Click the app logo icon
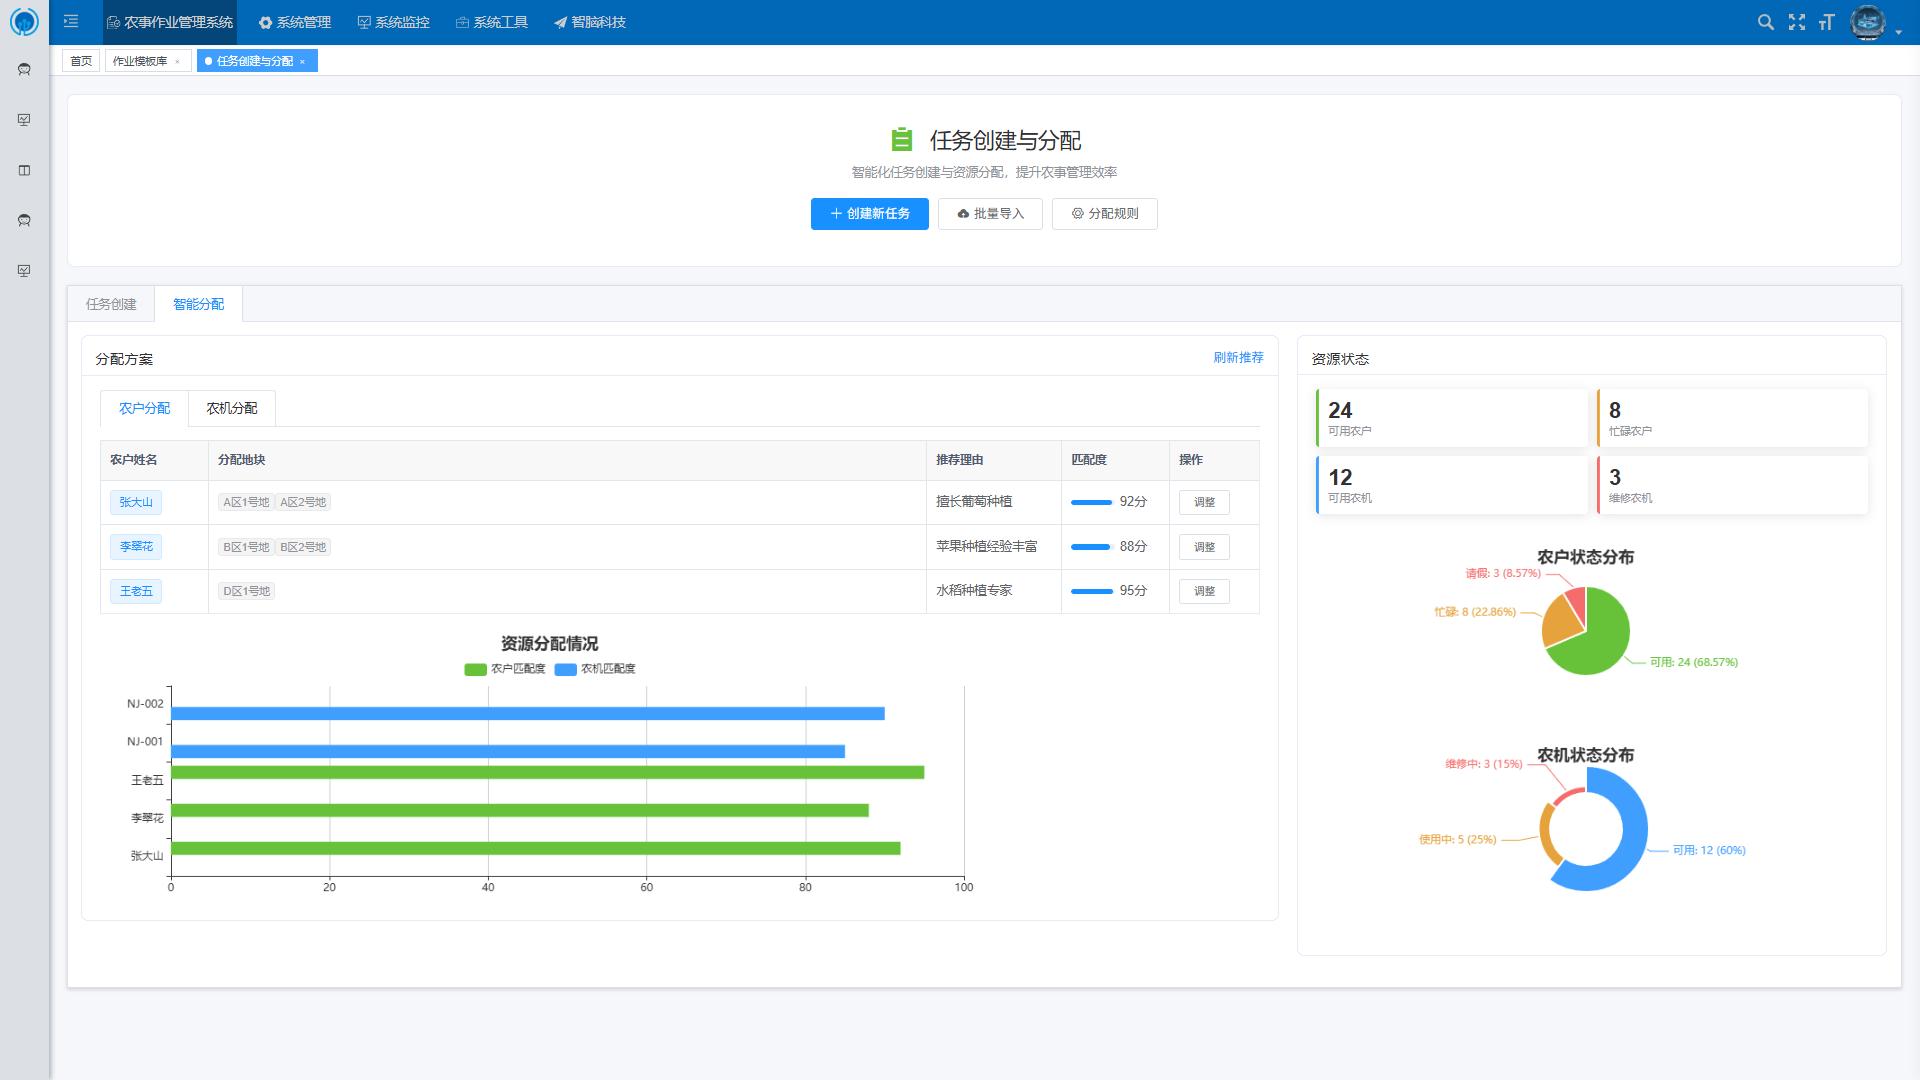Image resolution: width=1920 pixels, height=1080 pixels. [x=24, y=21]
